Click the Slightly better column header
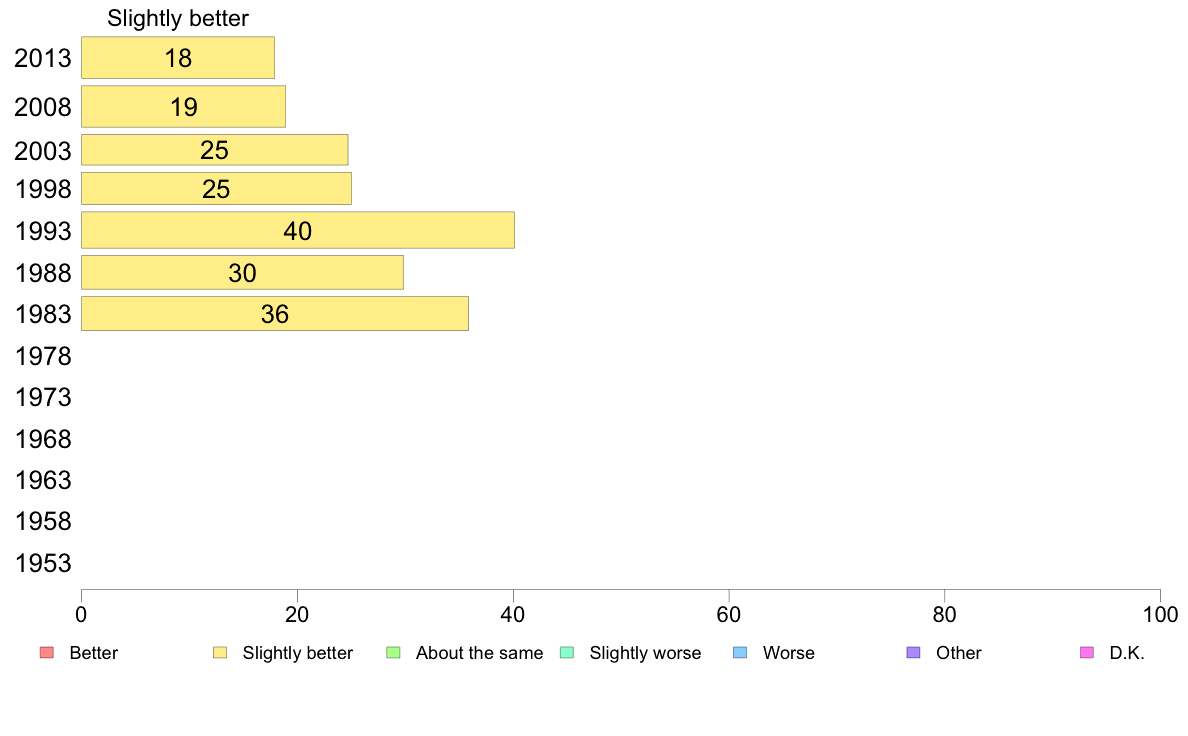Image resolution: width=1188 pixels, height=736 pixels. click(x=178, y=18)
